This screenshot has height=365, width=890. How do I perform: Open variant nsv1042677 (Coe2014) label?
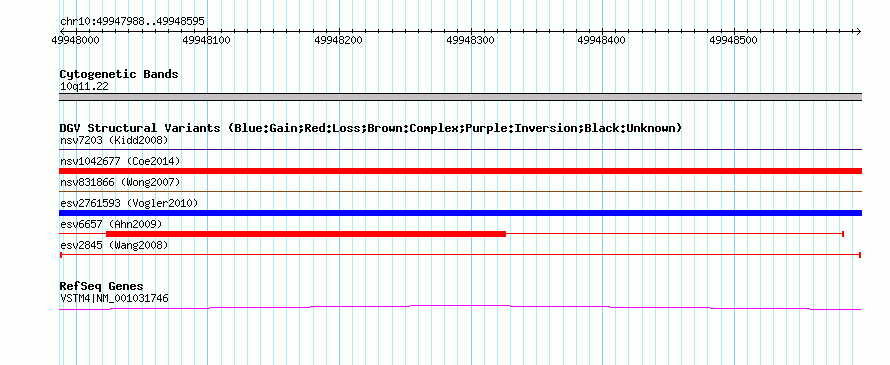[x=120, y=161]
